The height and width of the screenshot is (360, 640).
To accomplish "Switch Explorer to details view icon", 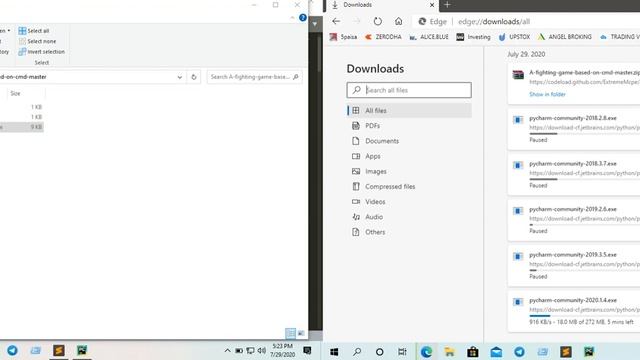I will click(290, 333).
